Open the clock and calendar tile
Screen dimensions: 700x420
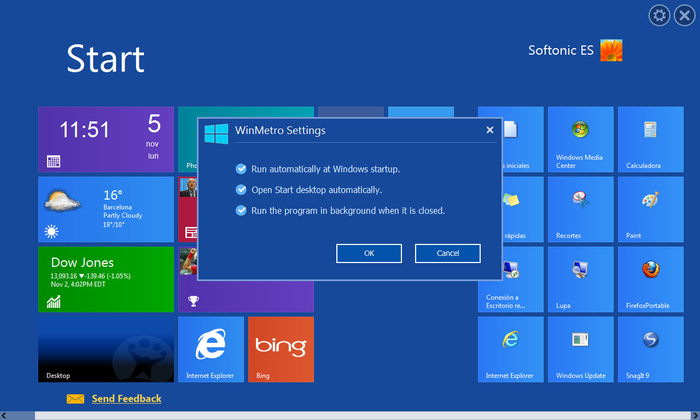click(106, 139)
